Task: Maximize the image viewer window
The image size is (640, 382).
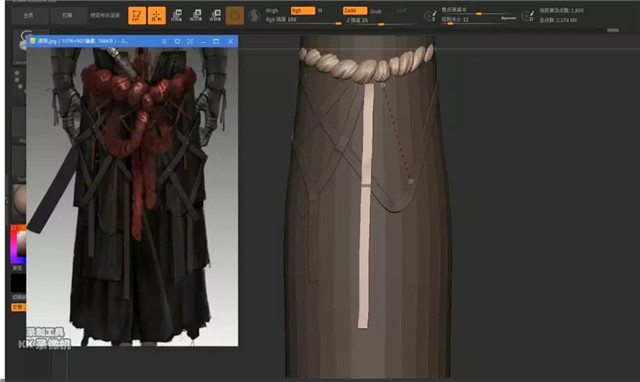Action: (216, 41)
